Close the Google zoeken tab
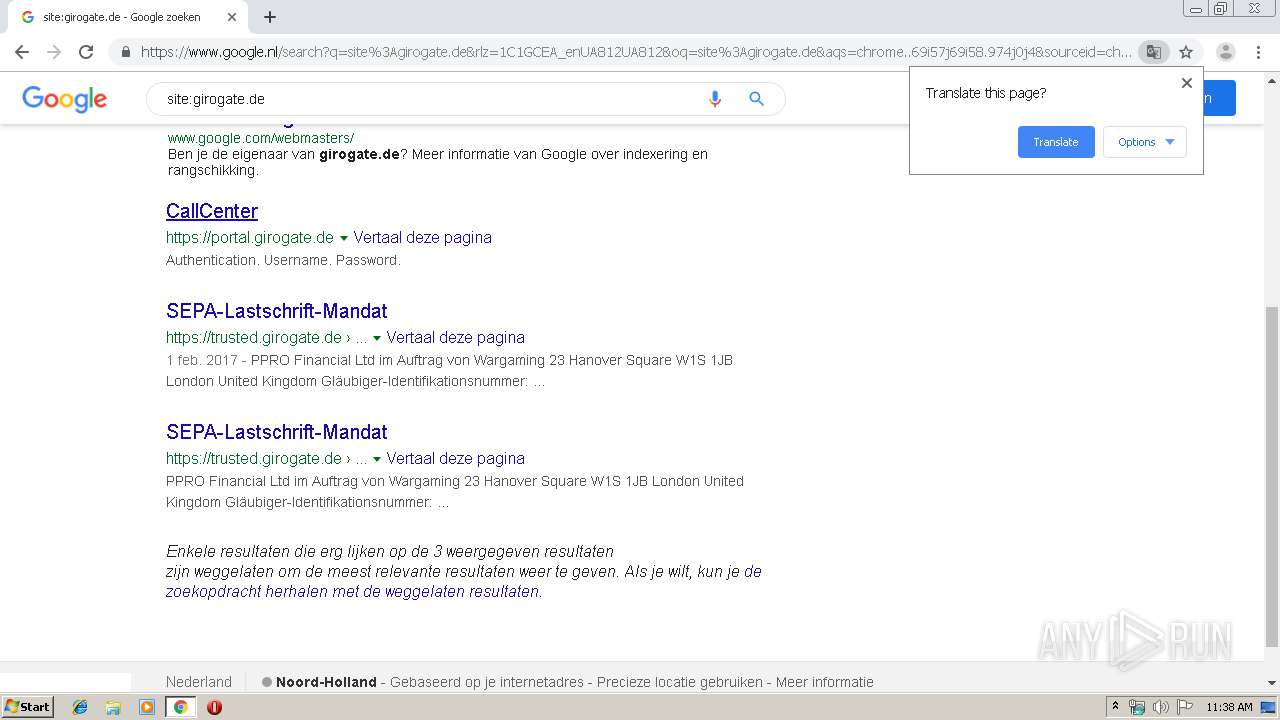 (232, 17)
